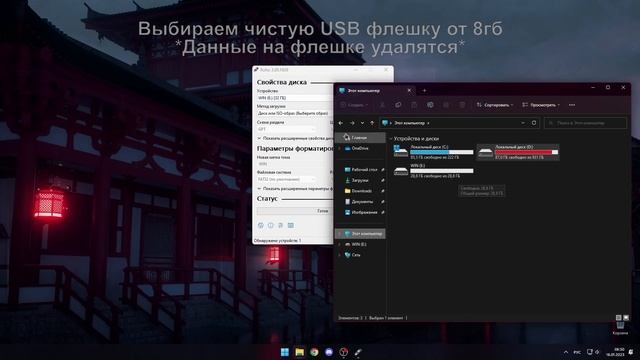Image resolution: width=640 pixels, height=360 pixels.
Task: Select Локальный диск (D:) drive
Action: point(518,152)
